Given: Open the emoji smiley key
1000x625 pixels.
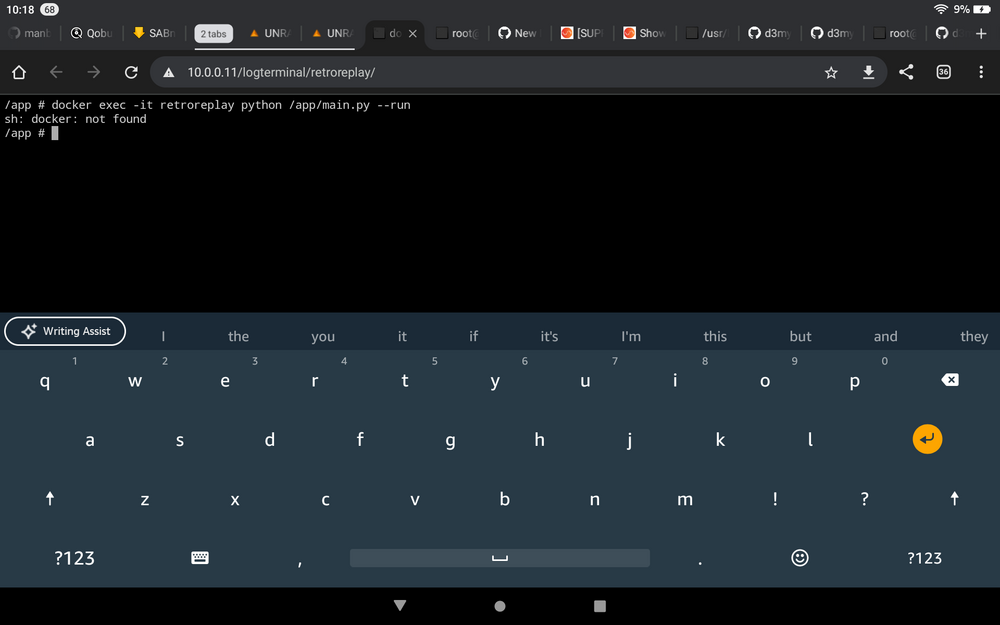Looking at the screenshot, I should point(800,558).
